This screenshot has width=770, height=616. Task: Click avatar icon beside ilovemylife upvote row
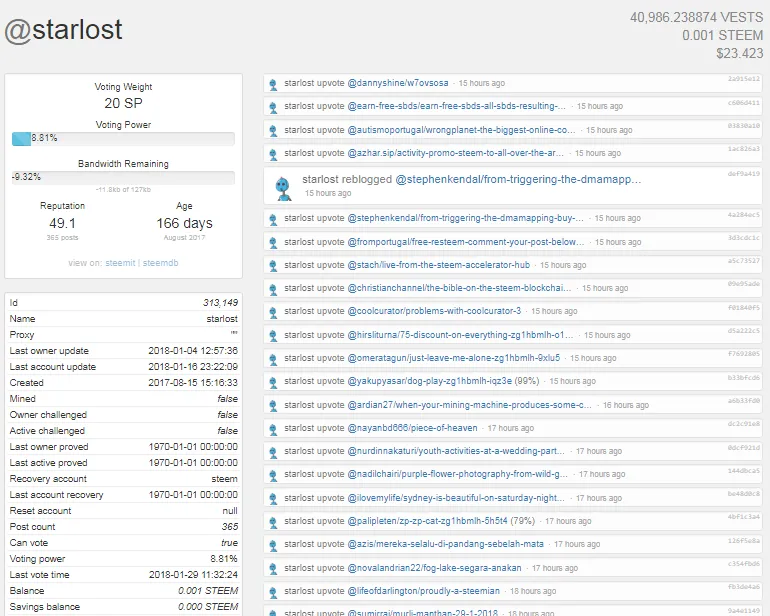pyautogui.click(x=273, y=499)
